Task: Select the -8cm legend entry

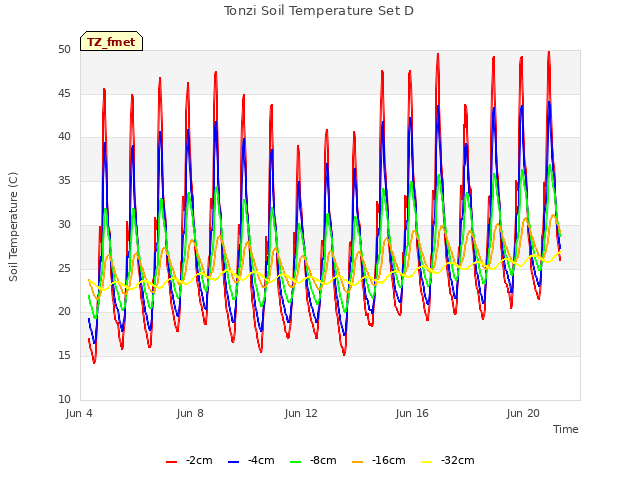Action: pyautogui.click(x=313, y=461)
